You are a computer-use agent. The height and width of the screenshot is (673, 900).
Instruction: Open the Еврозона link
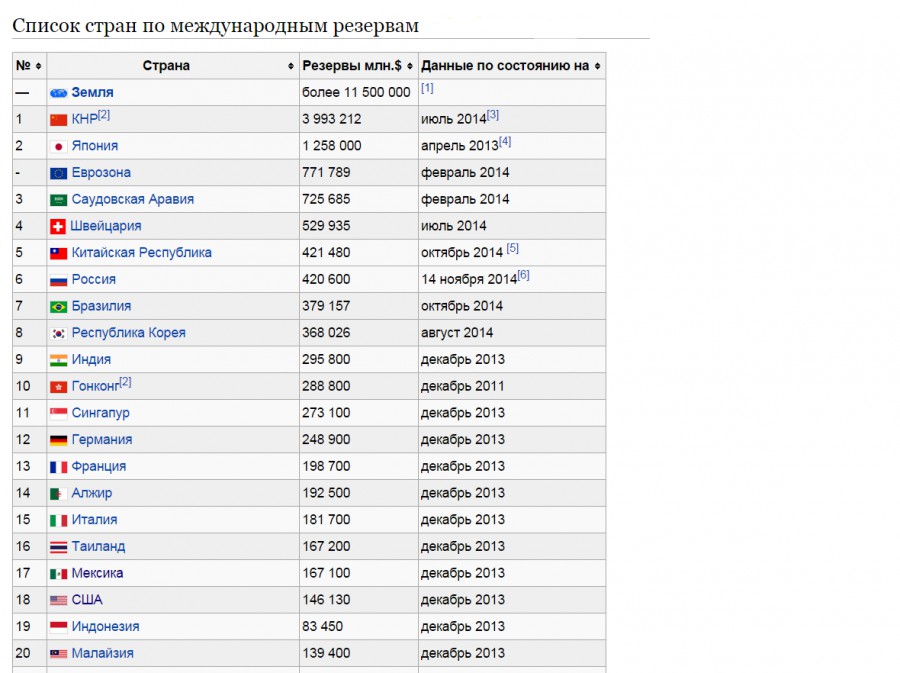(101, 172)
